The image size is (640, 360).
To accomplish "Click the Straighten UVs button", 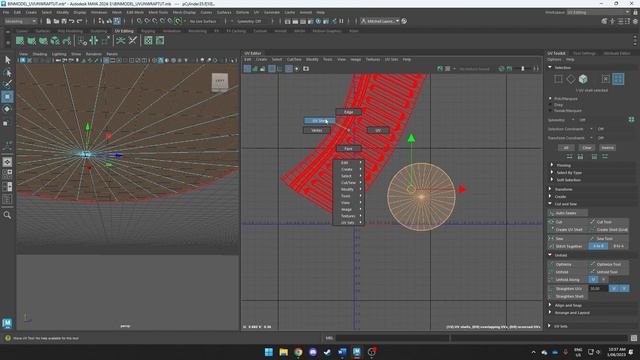I will (x=568, y=289).
